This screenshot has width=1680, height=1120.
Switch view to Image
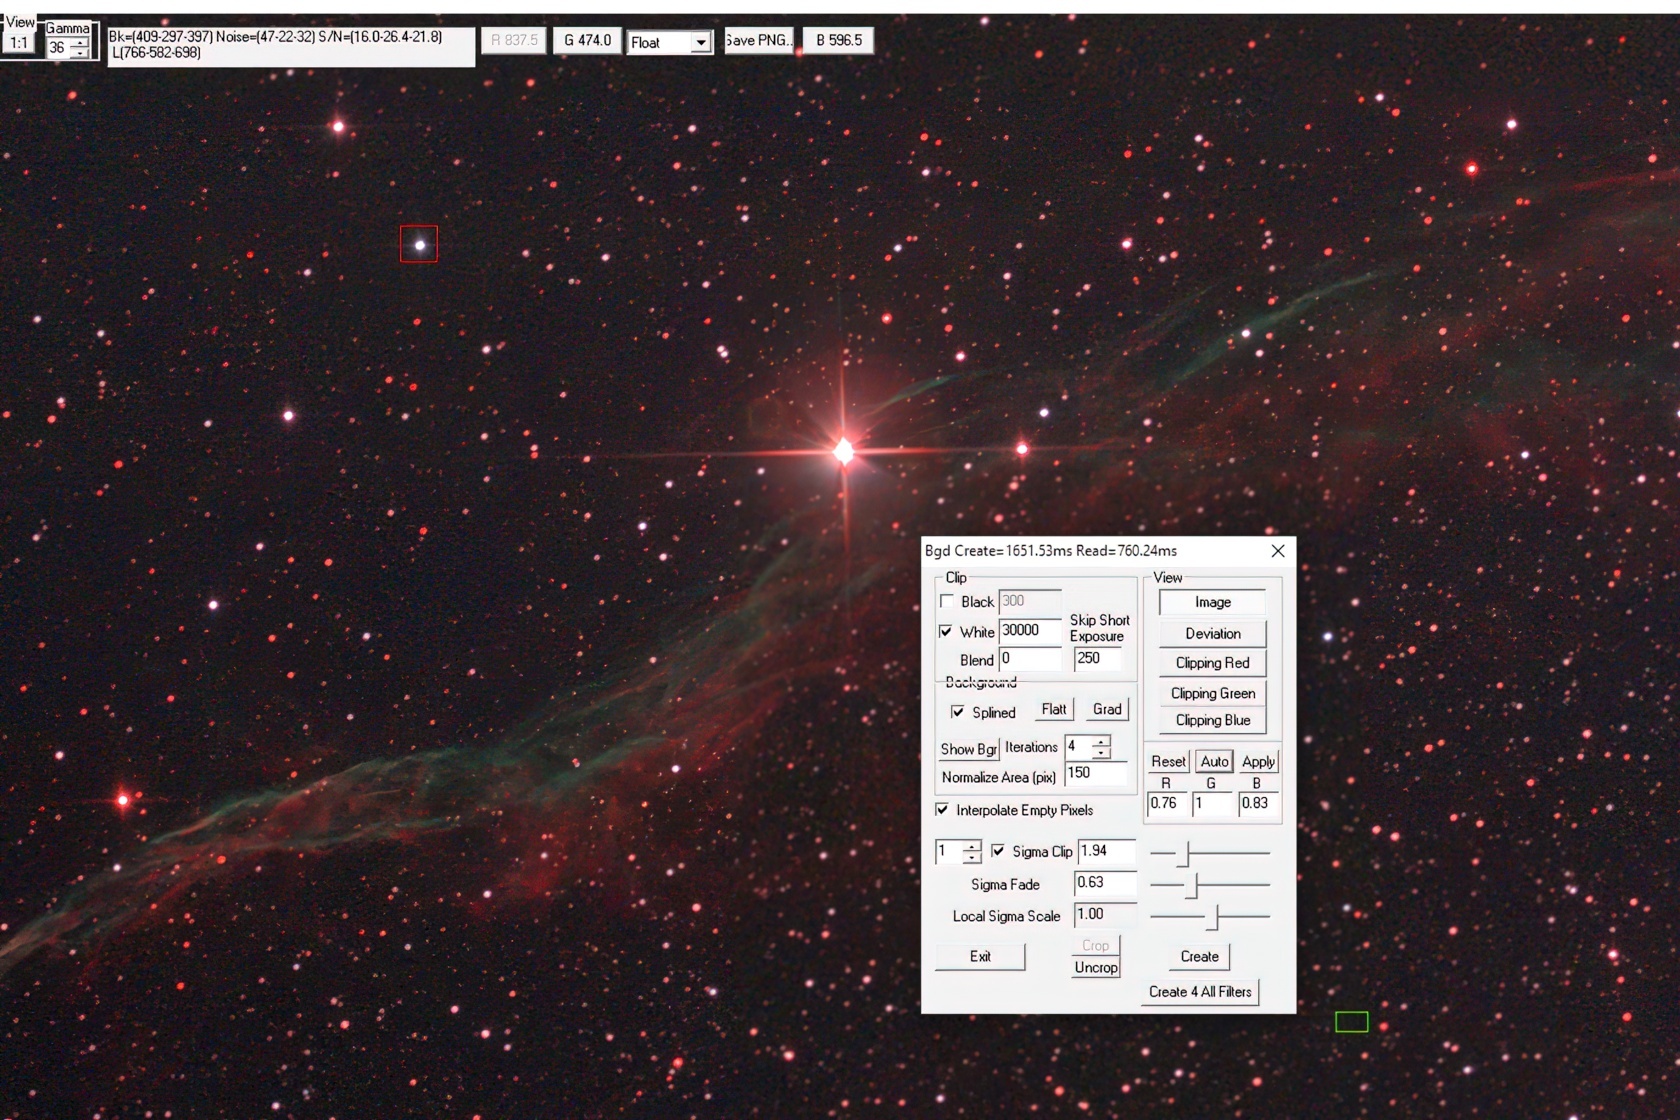tap(1213, 602)
